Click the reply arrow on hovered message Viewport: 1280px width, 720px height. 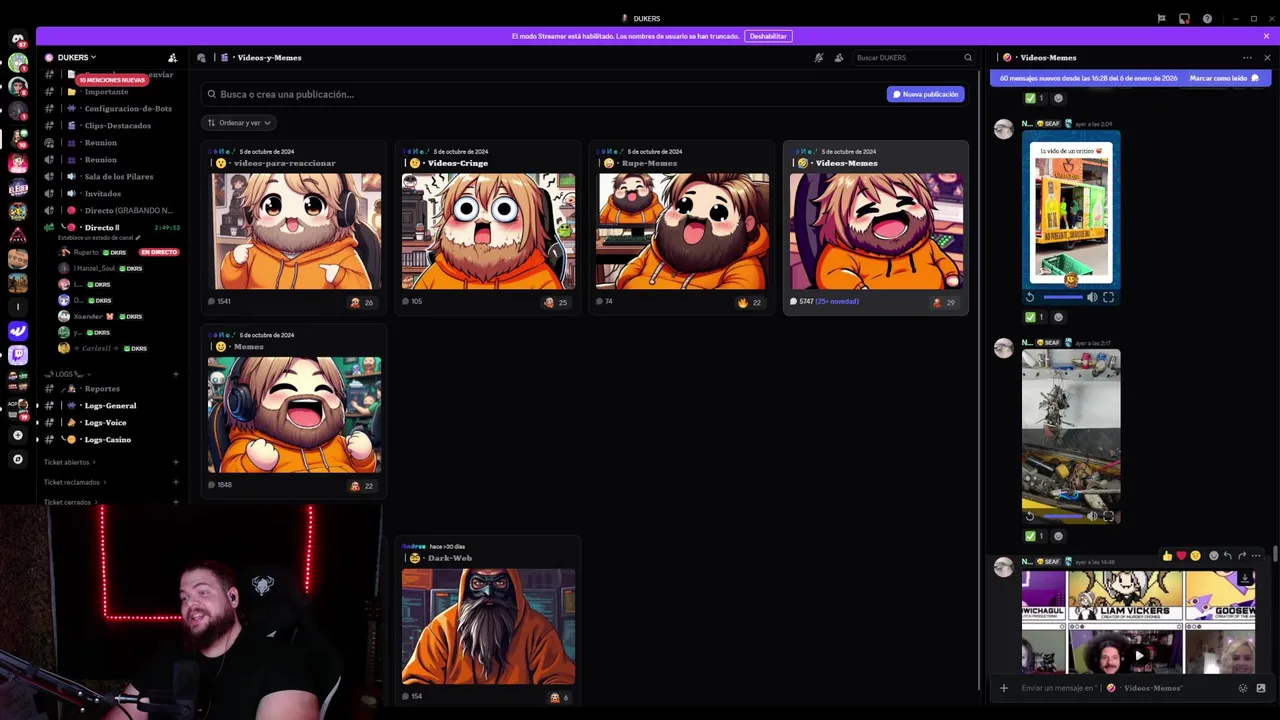pyautogui.click(x=1228, y=556)
